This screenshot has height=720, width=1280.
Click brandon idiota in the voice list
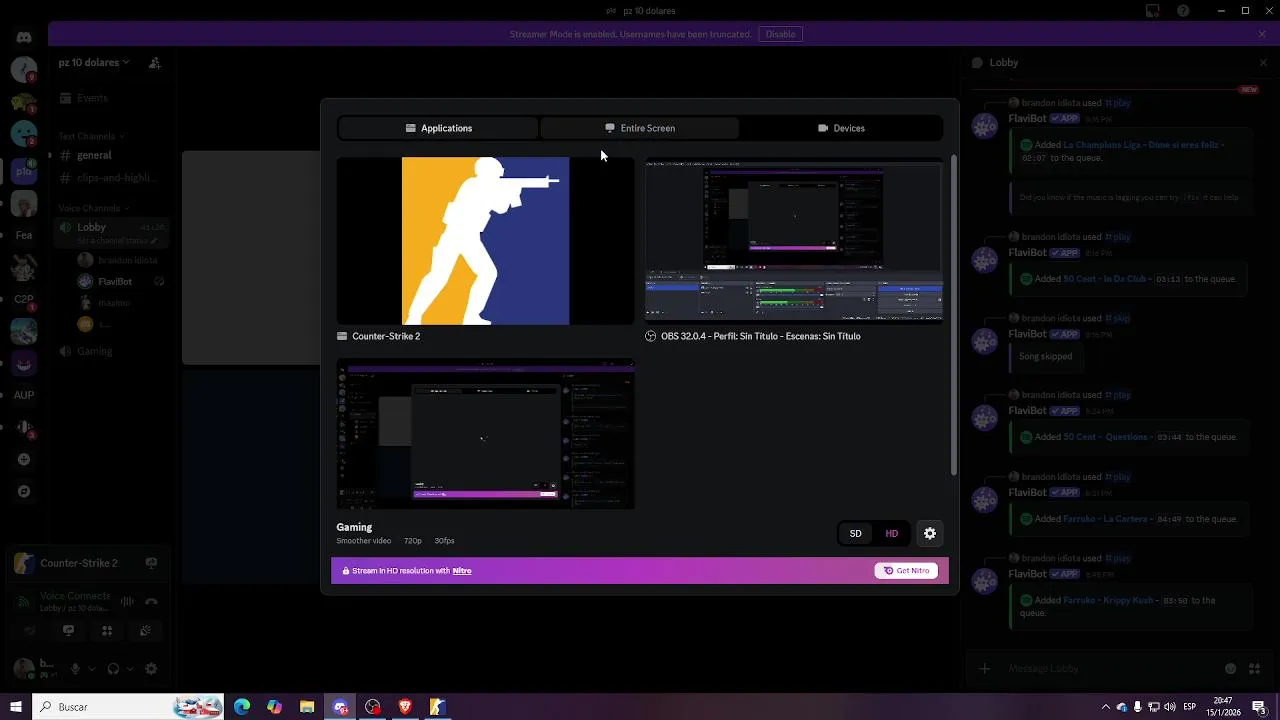tap(120, 260)
